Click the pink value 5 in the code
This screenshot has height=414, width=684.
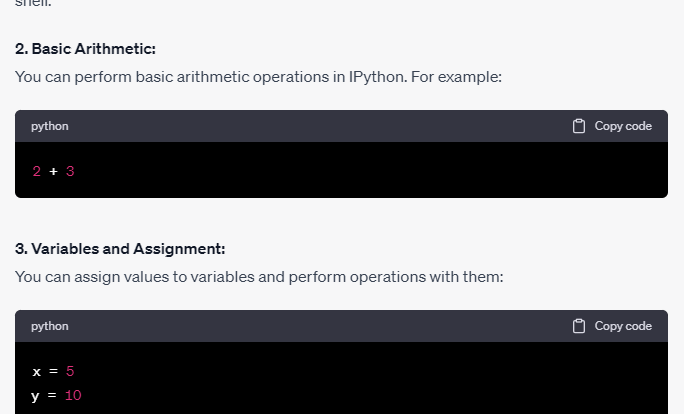[70, 371]
